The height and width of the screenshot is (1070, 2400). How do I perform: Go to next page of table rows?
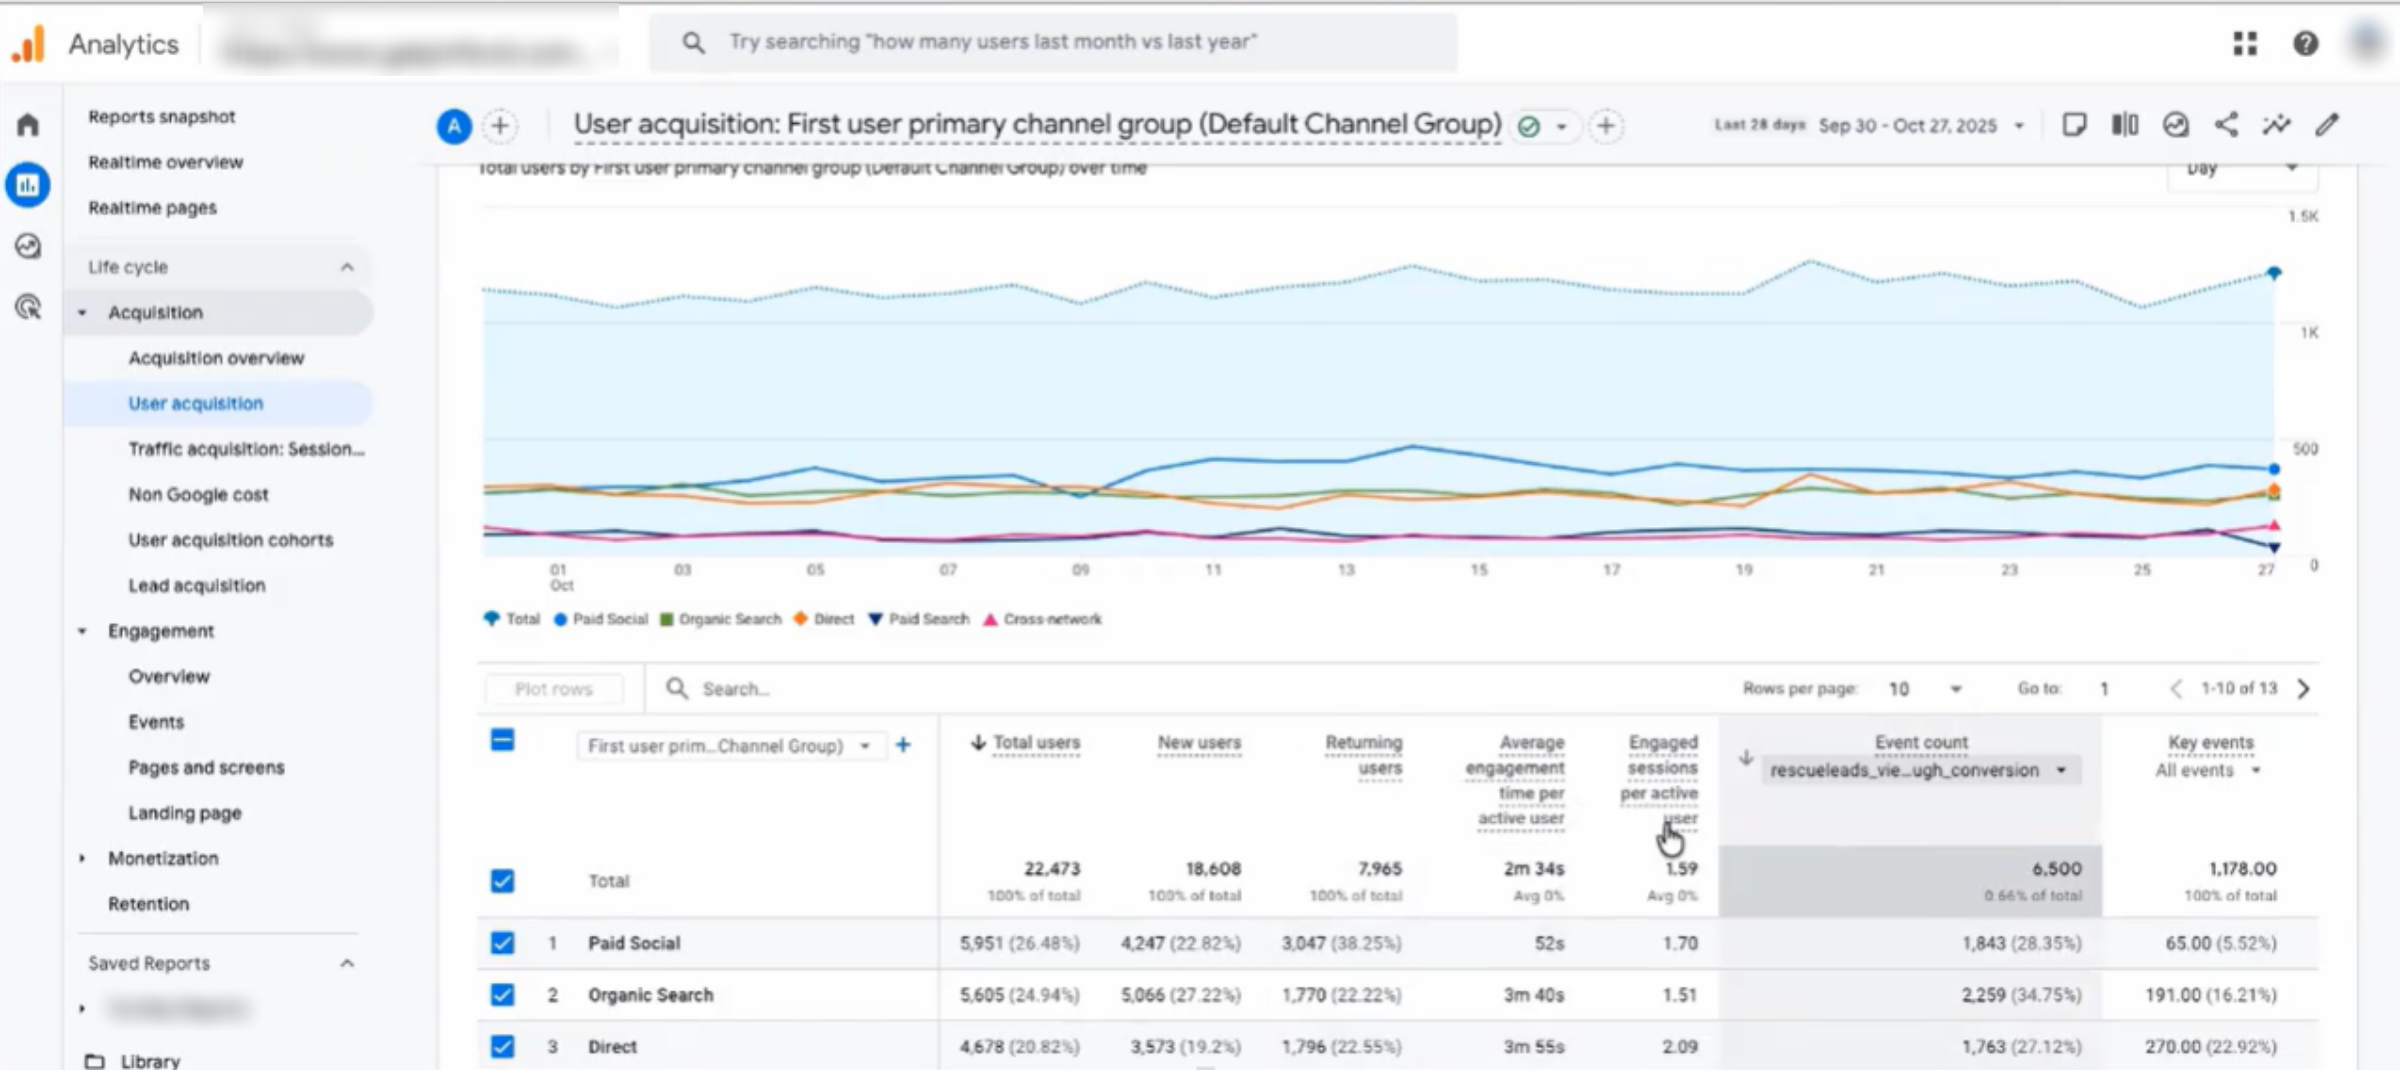(2304, 689)
